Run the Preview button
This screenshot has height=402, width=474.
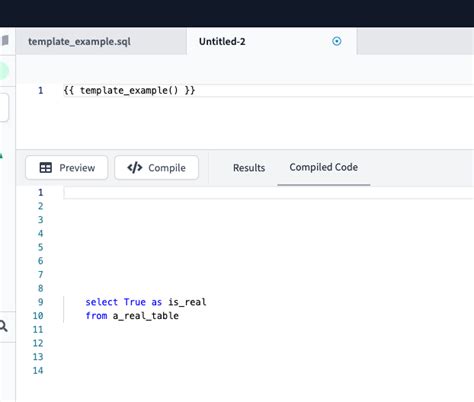pos(67,168)
